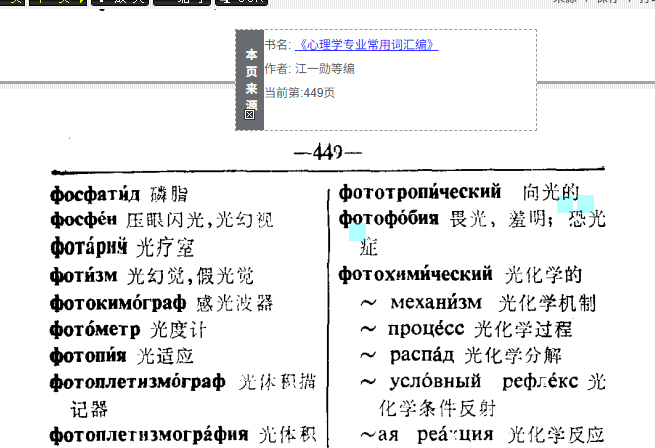Screen dimensions: 655x448
Task: Open the book link 《心理学专业常用词汇编》
Action: tap(366, 44)
